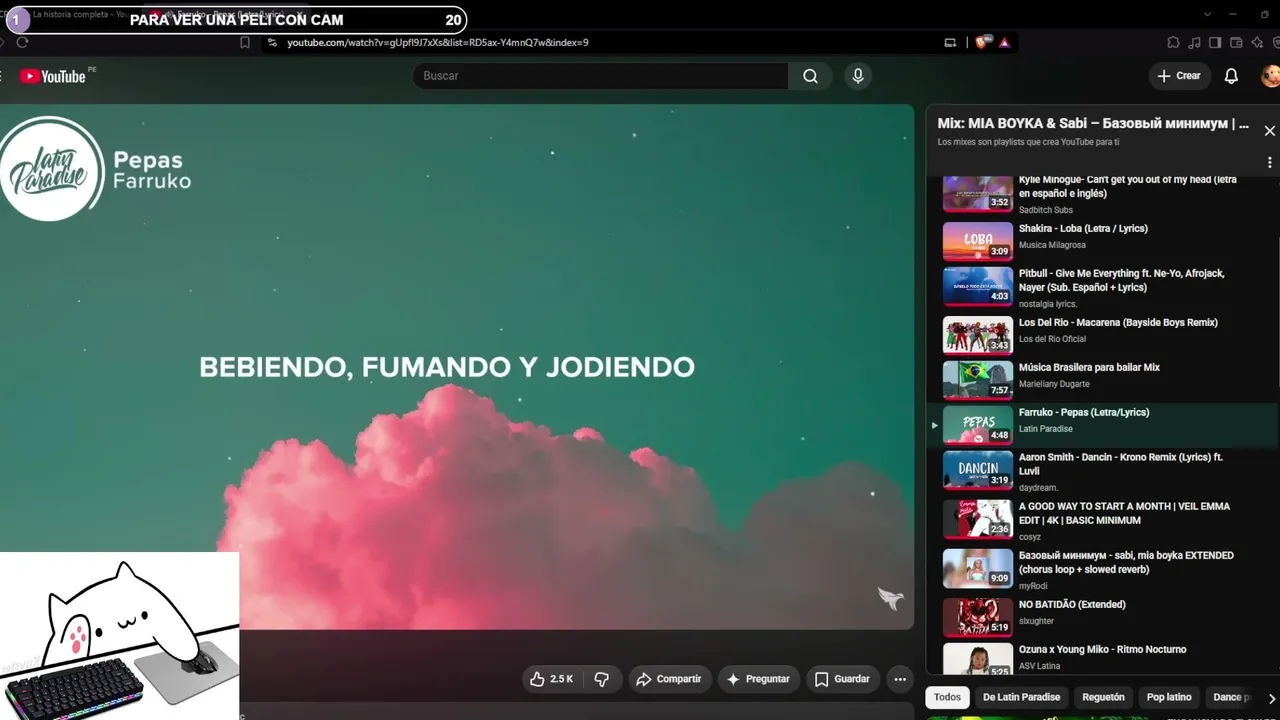Viewport: 1280px width, 720px height.
Task: Click channel name 'Sadbitch Subs' in playlist
Action: [1046, 210]
